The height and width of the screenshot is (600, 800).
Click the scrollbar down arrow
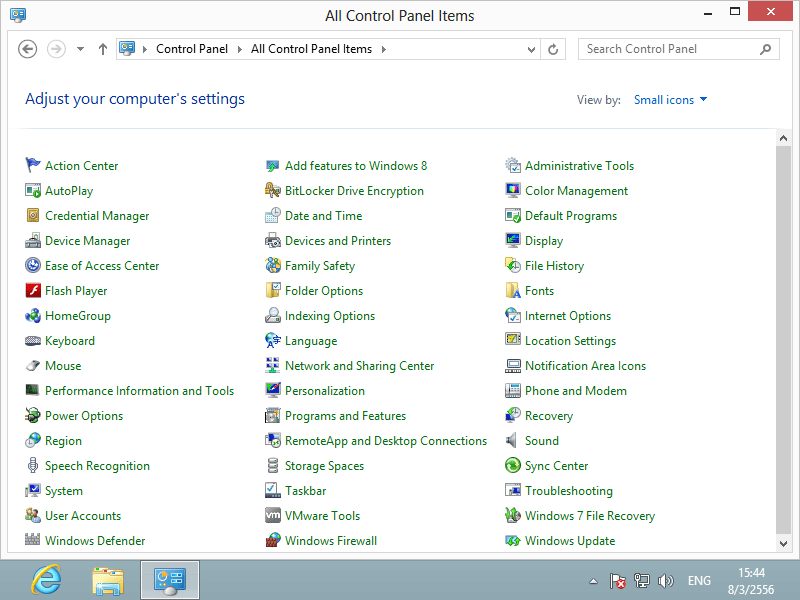783,544
